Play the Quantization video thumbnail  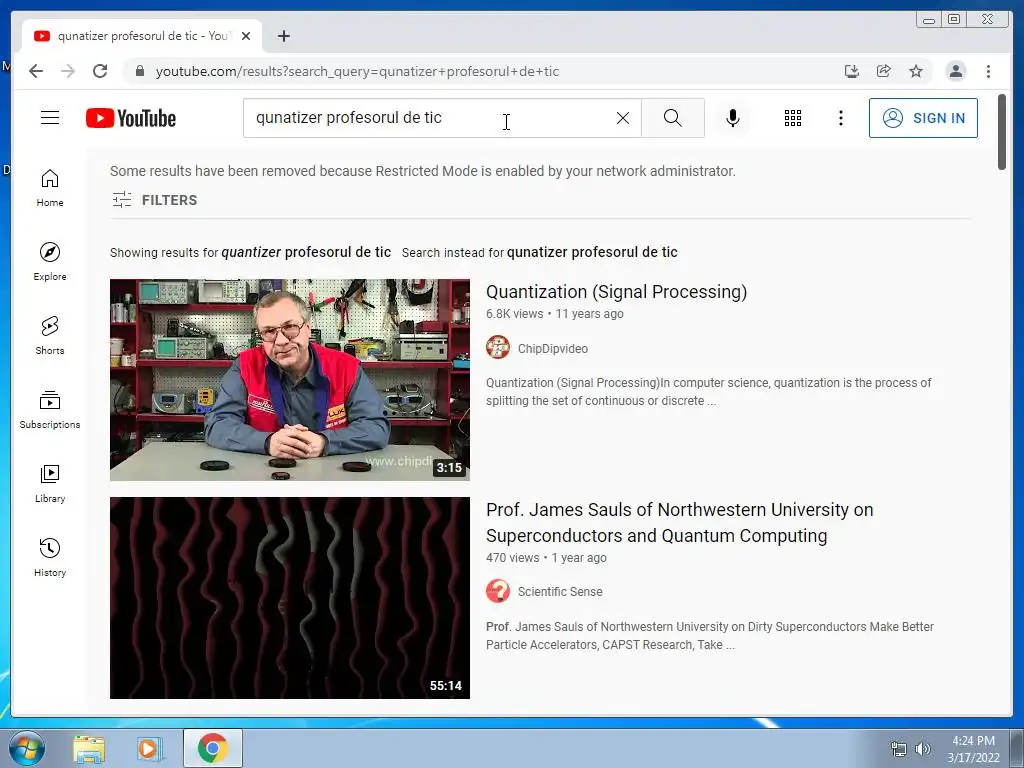click(x=289, y=379)
